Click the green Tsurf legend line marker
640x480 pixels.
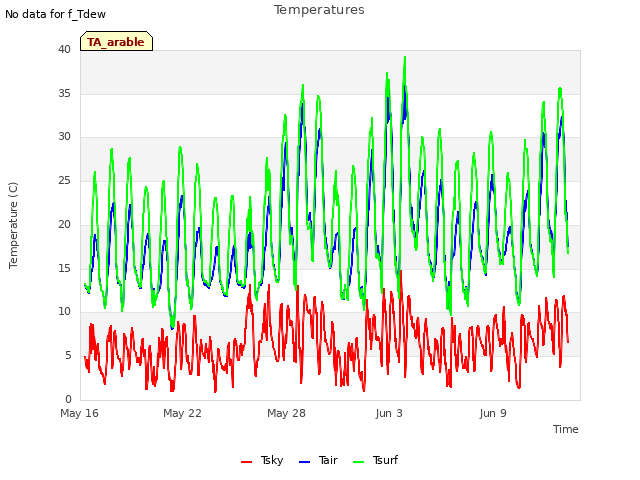point(358,462)
